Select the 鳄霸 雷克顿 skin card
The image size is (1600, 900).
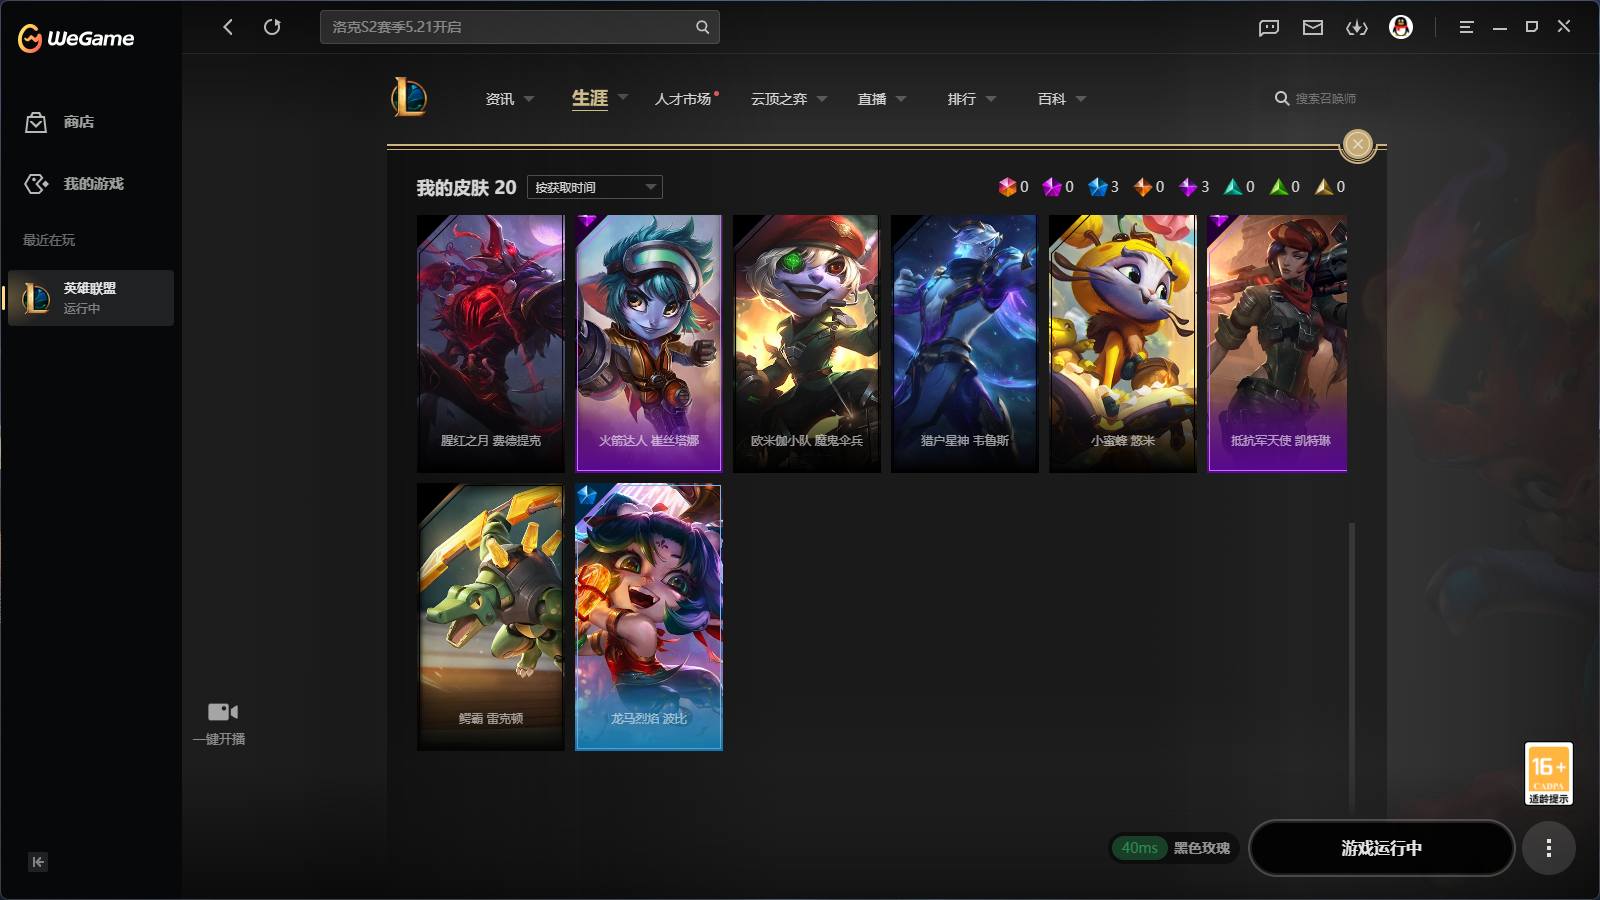point(490,617)
